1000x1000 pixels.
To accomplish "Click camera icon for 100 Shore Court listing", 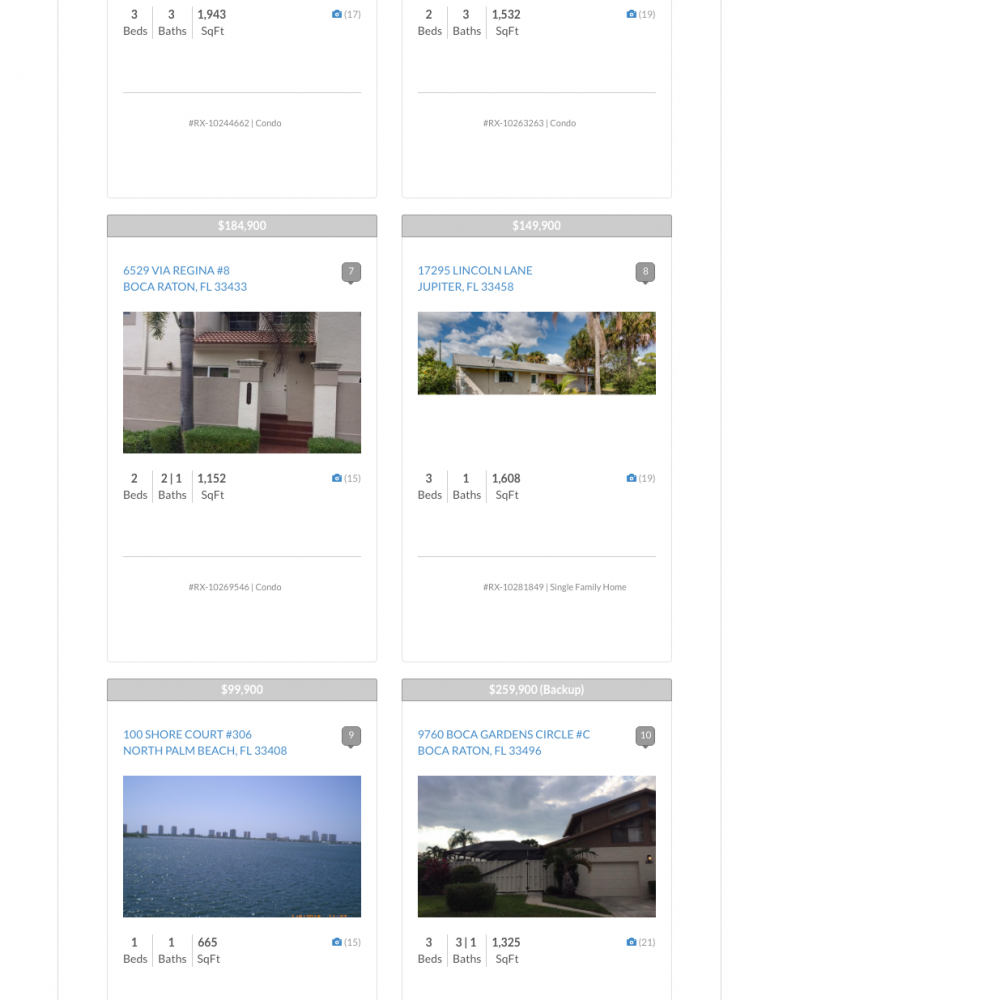I will (x=337, y=942).
